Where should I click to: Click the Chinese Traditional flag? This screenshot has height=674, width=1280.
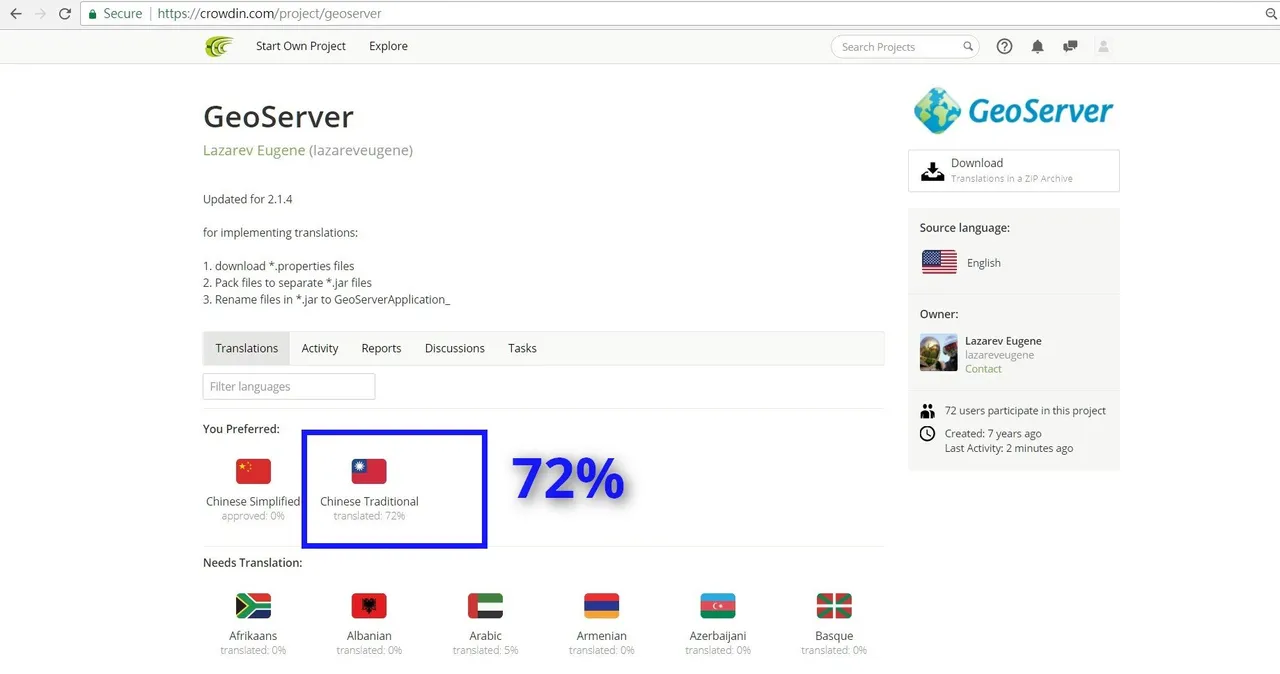[x=369, y=471]
